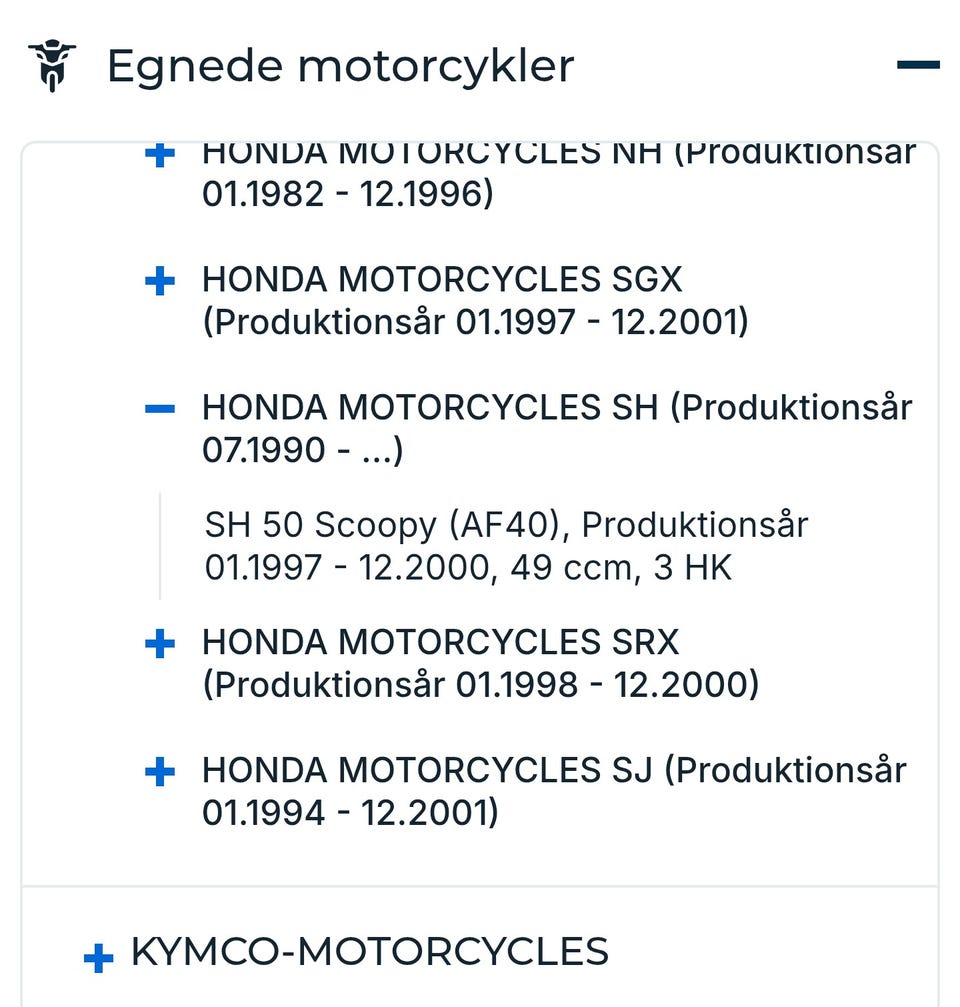The width and height of the screenshot is (960, 1007).
Task: Collapse HONDA MOTORCYCLES SH with minus icon
Action: pos(160,409)
